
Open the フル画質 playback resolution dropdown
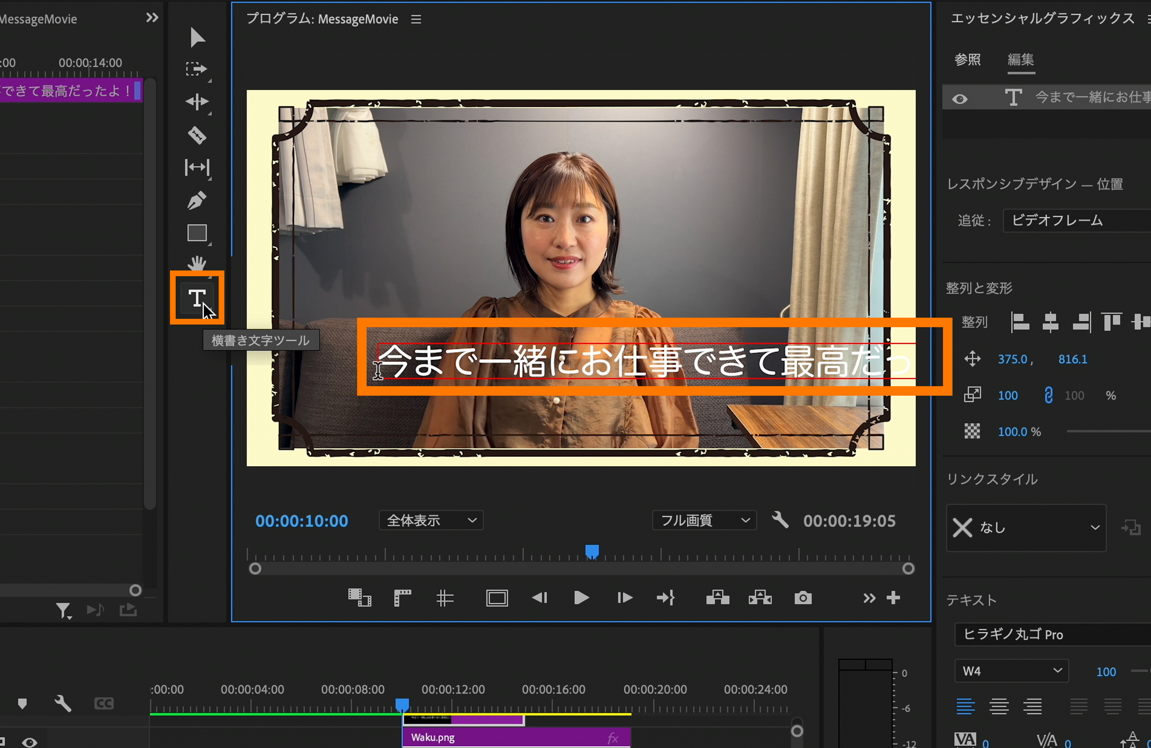pyautogui.click(x=704, y=520)
